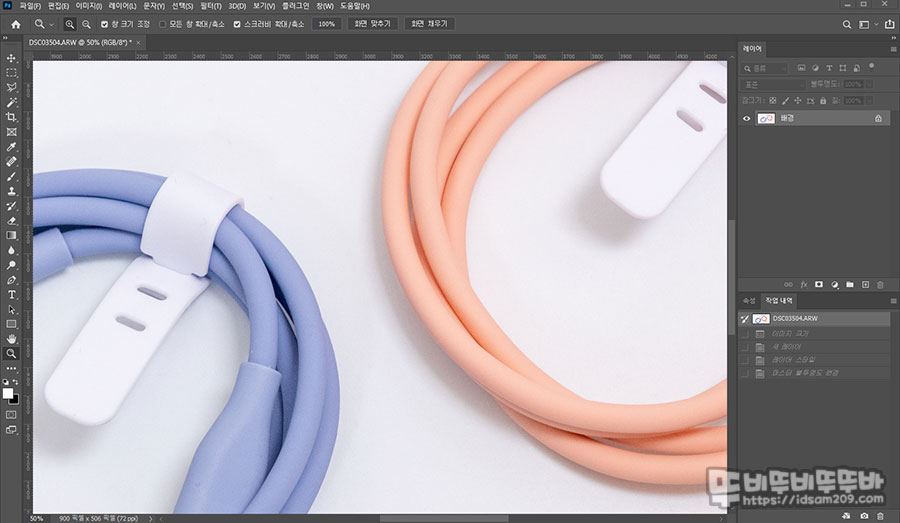Select the Zoom Out magnifier option

tap(86, 24)
